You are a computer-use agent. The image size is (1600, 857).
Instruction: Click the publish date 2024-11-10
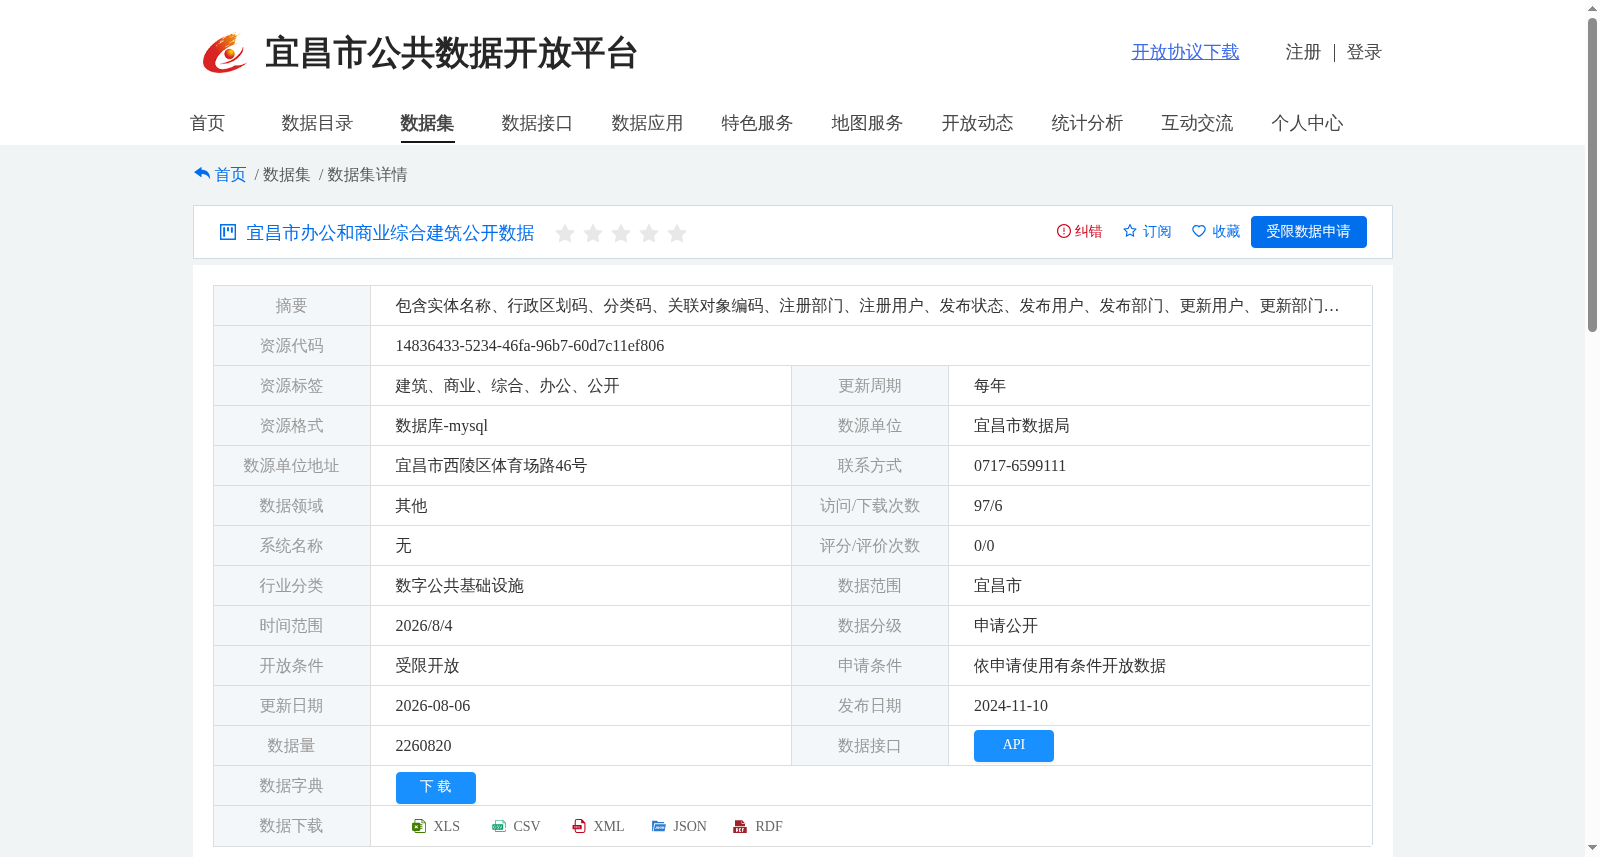pyautogui.click(x=1010, y=706)
